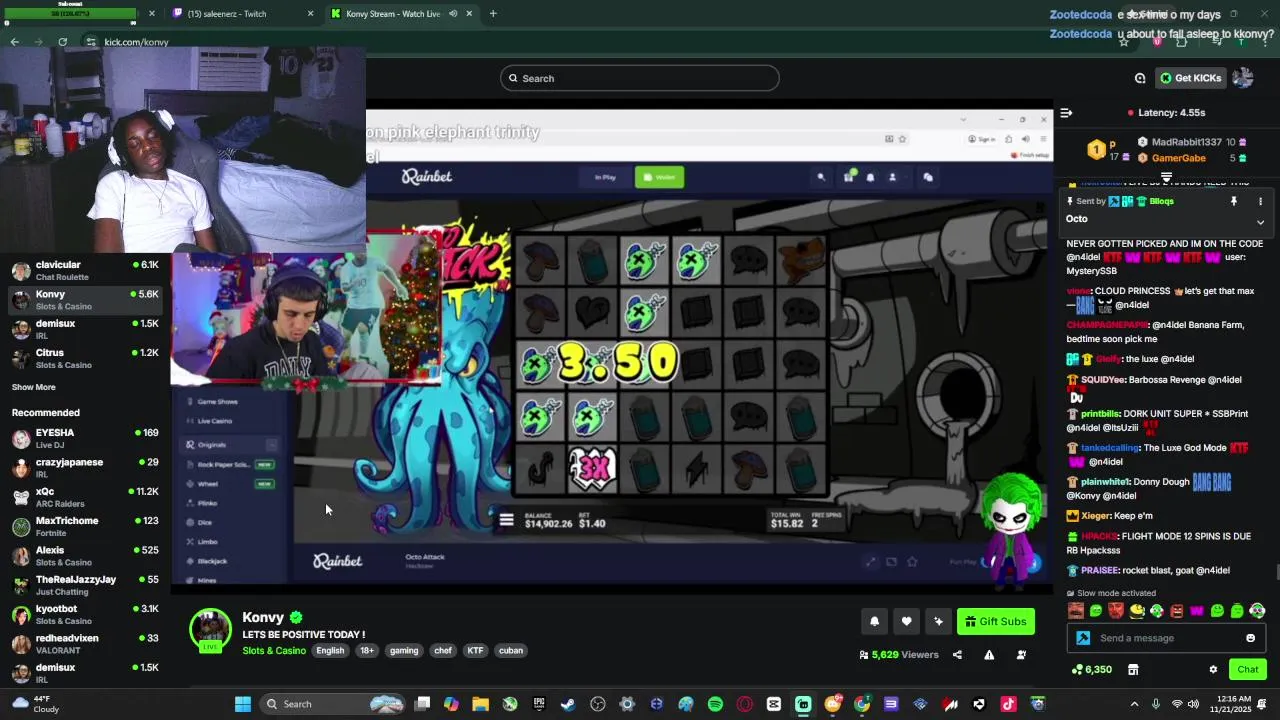Insert the purple W emote from the emote row
Viewport: 1280px width, 720px height.
coord(1197,610)
